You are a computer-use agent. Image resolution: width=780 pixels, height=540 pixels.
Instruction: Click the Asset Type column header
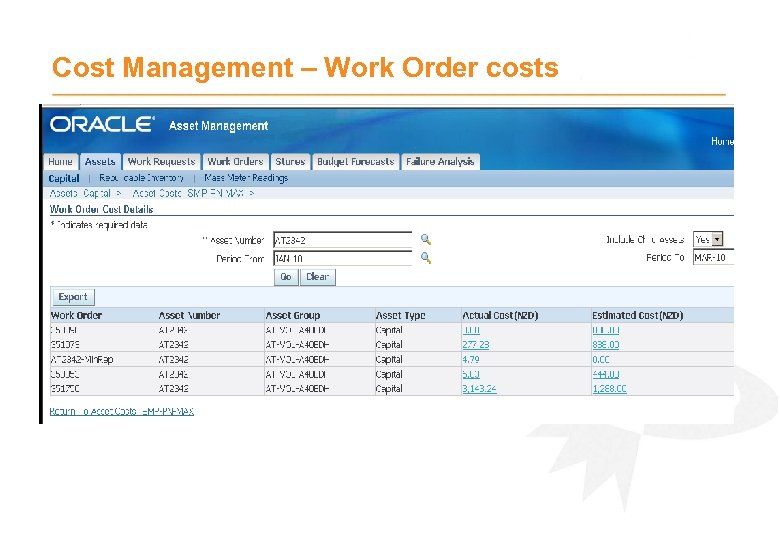[400, 315]
